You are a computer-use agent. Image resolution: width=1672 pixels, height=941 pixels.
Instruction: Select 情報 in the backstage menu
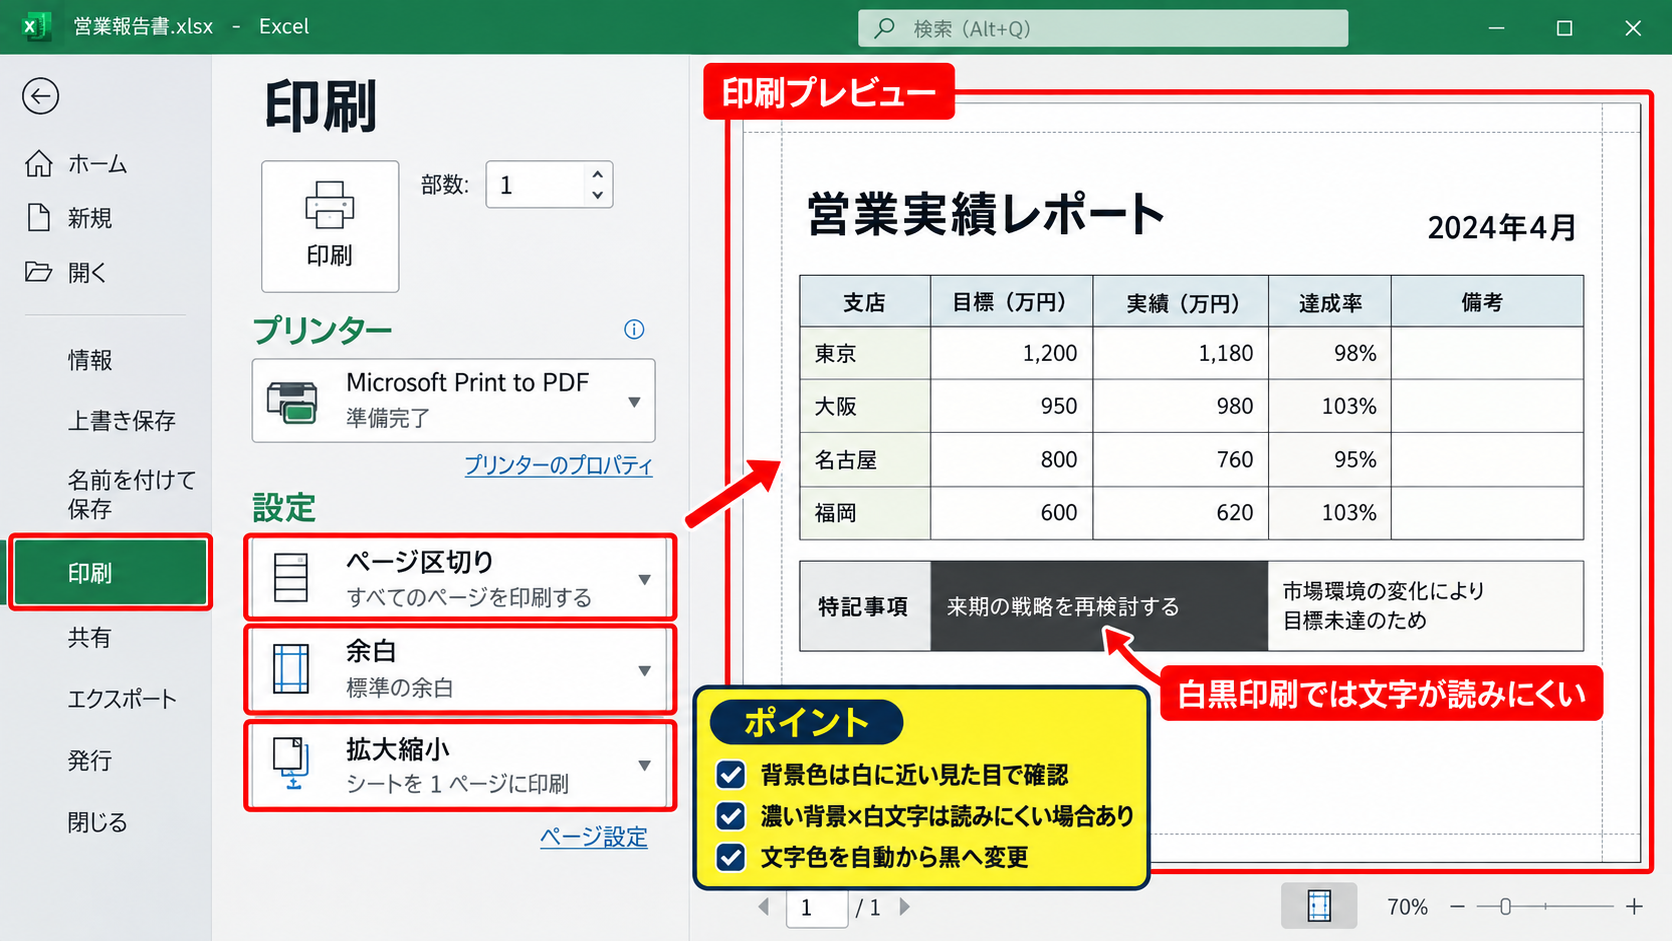click(90, 360)
